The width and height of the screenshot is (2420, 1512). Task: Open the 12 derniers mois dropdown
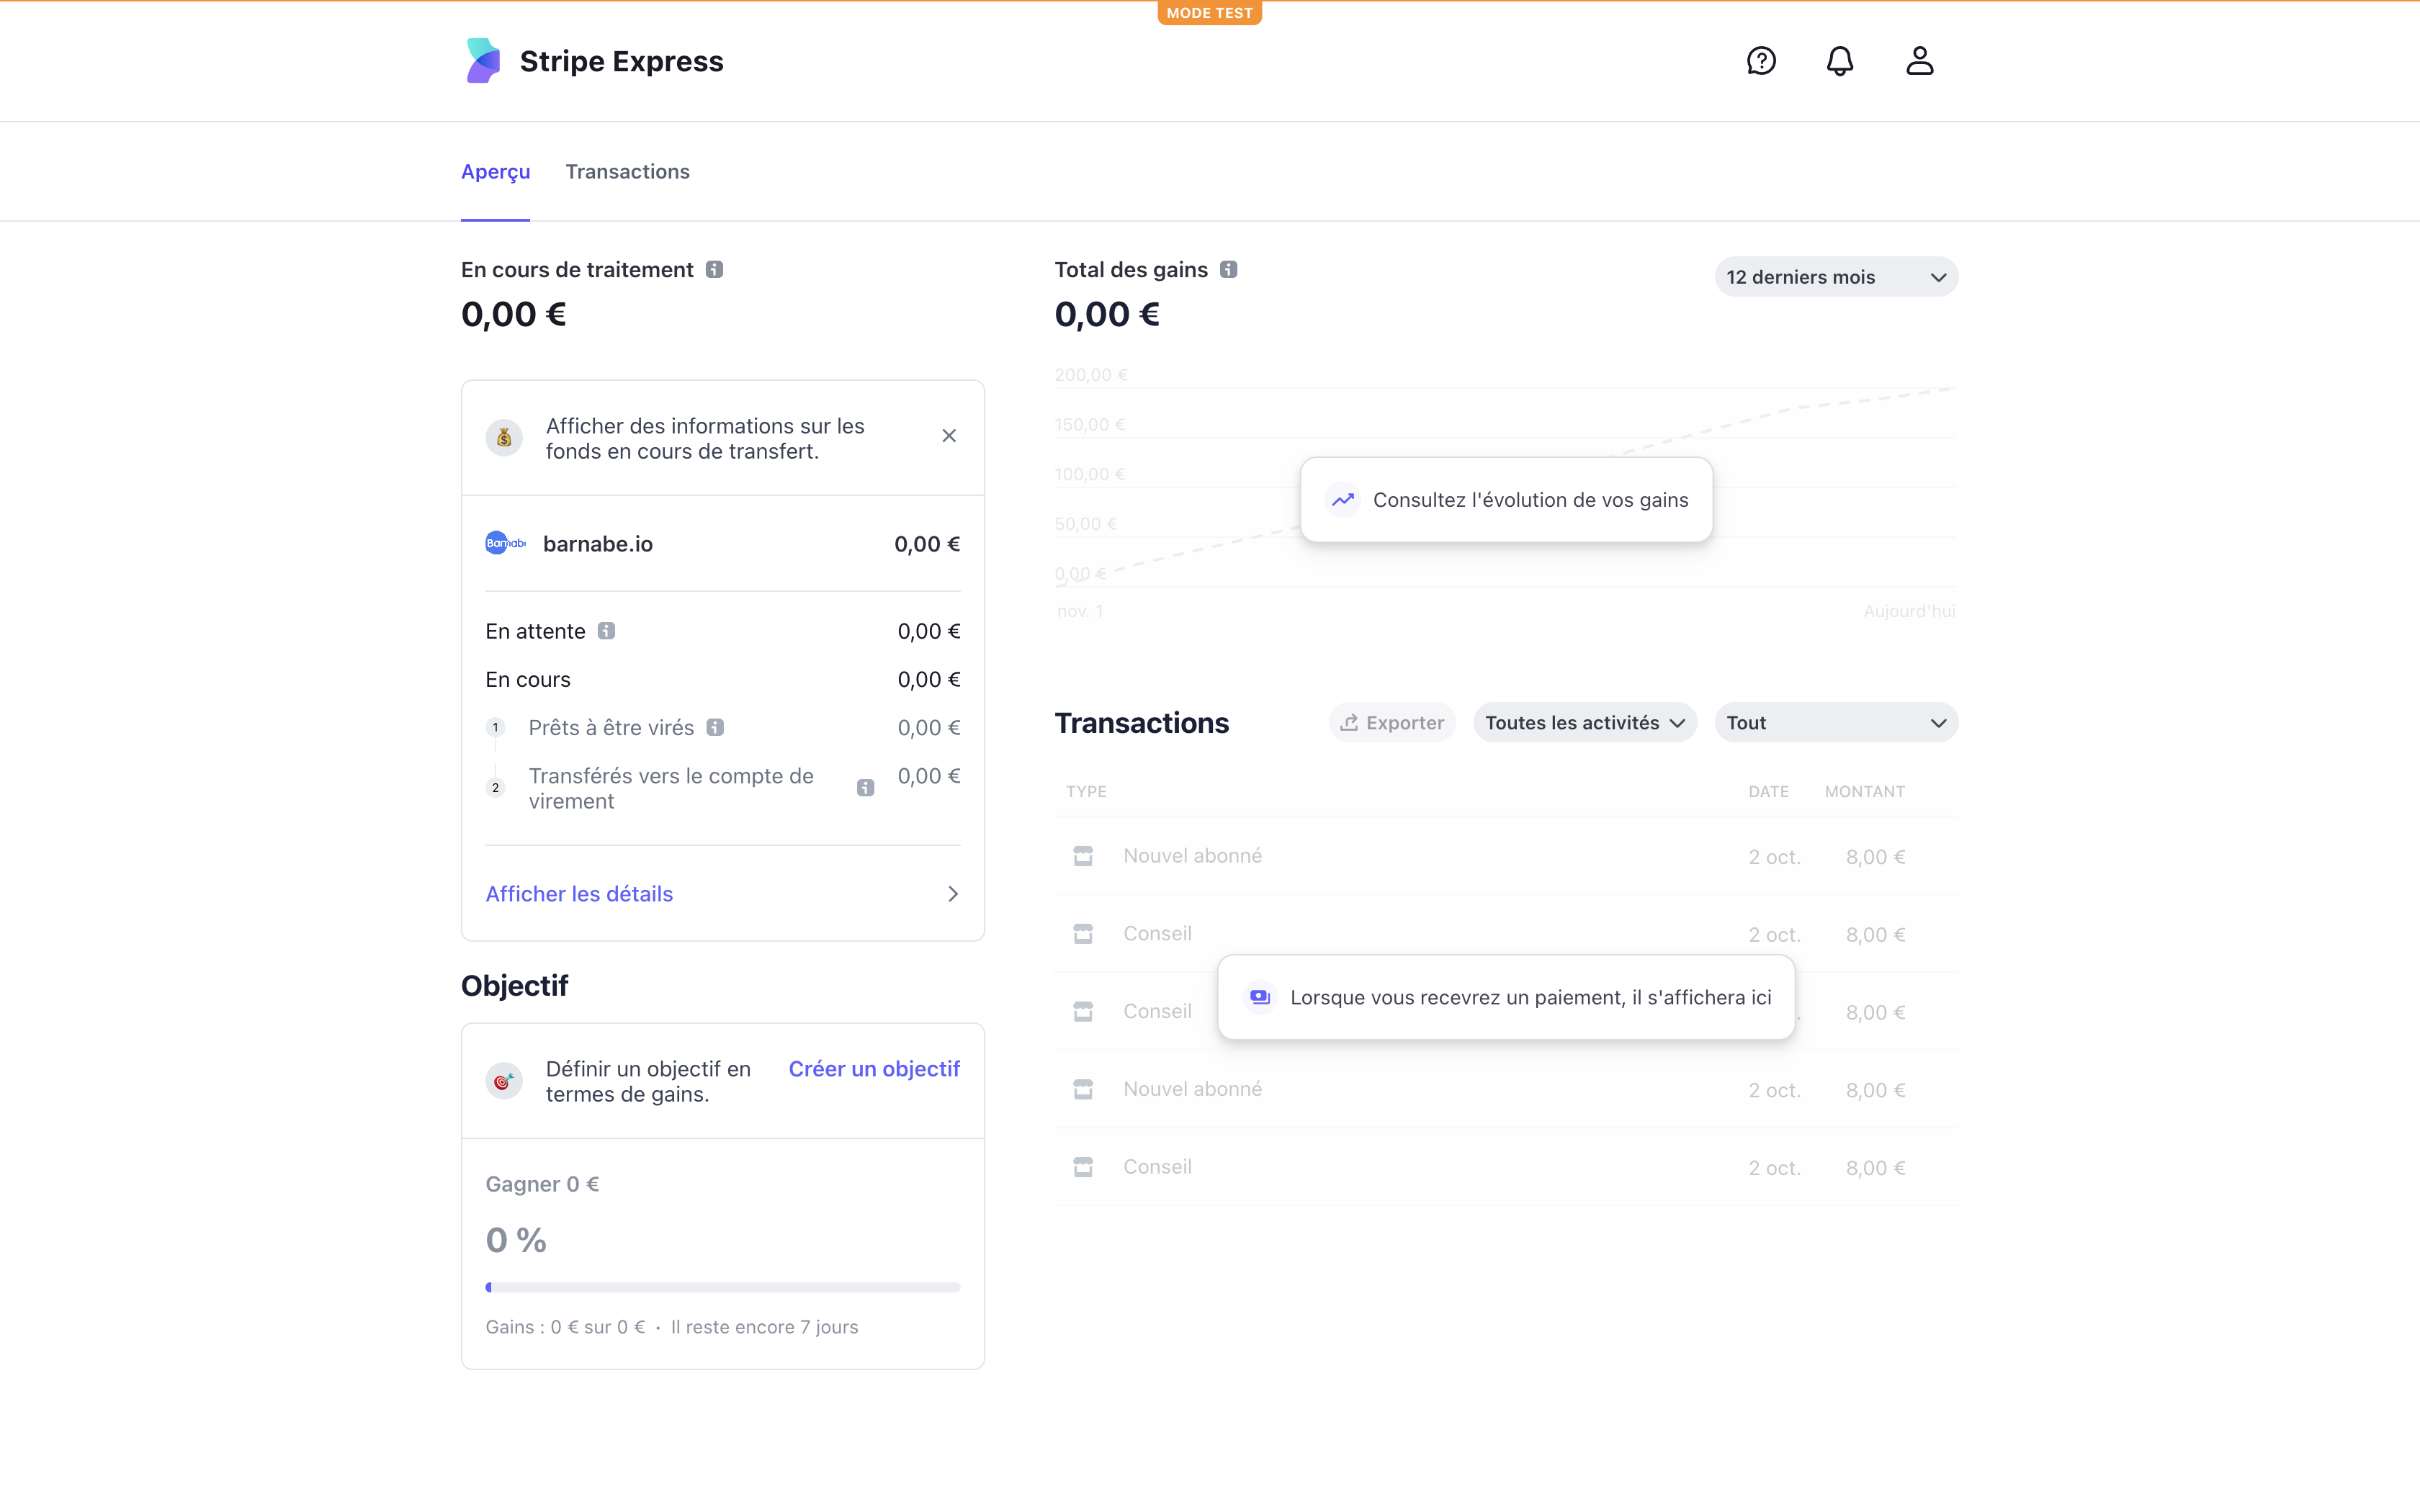click(1836, 277)
